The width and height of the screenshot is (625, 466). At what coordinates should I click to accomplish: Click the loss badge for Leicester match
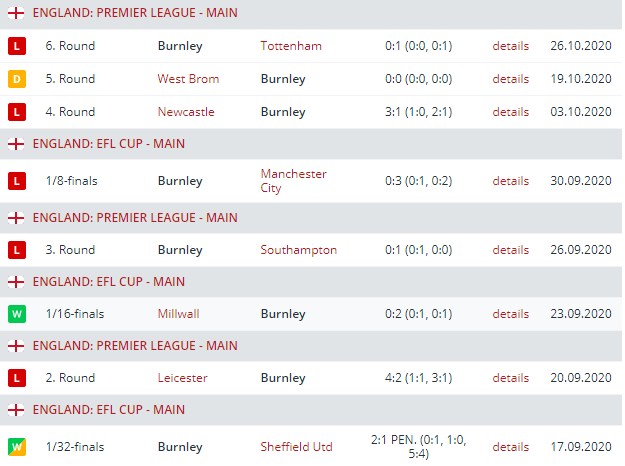(x=16, y=378)
